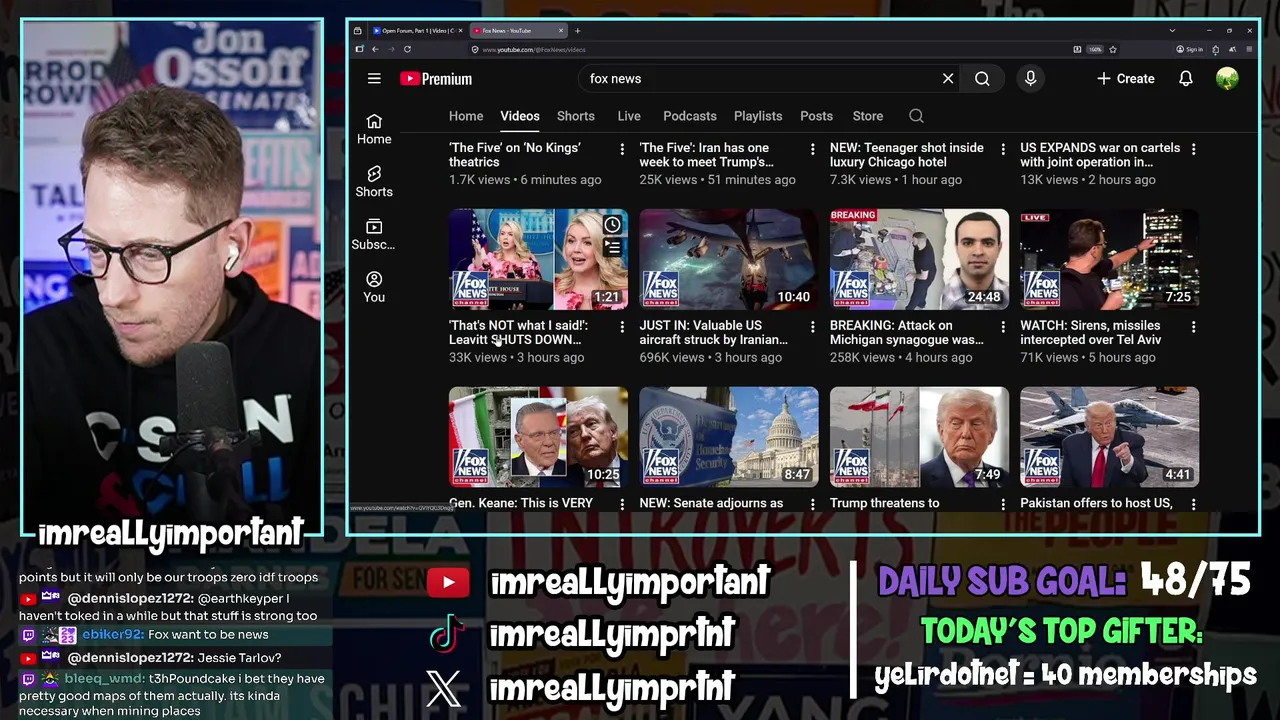This screenshot has width=1280, height=720.
Task: Click the youtube.com address bar
Action: tap(770, 49)
